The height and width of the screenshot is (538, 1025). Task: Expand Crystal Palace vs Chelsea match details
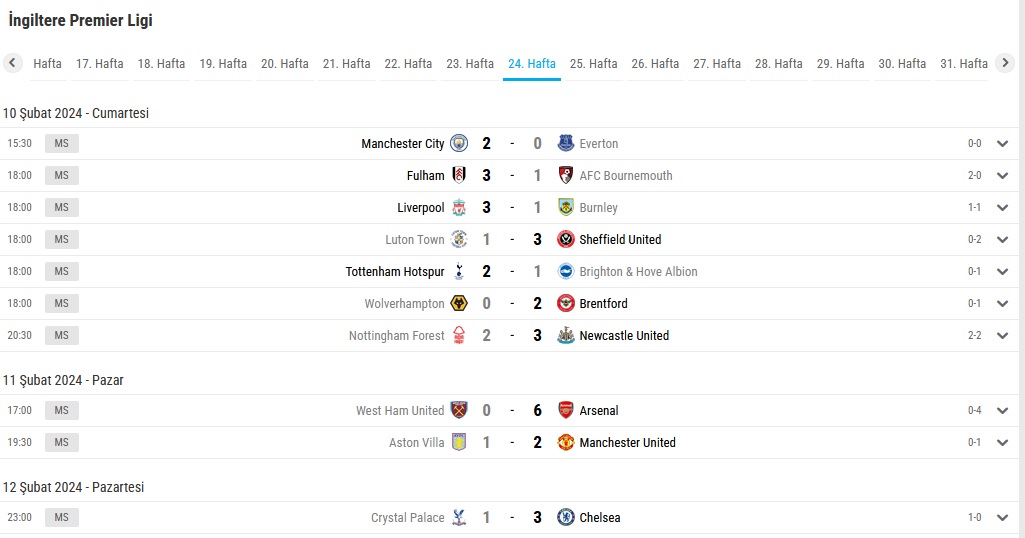[x=1002, y=518]
